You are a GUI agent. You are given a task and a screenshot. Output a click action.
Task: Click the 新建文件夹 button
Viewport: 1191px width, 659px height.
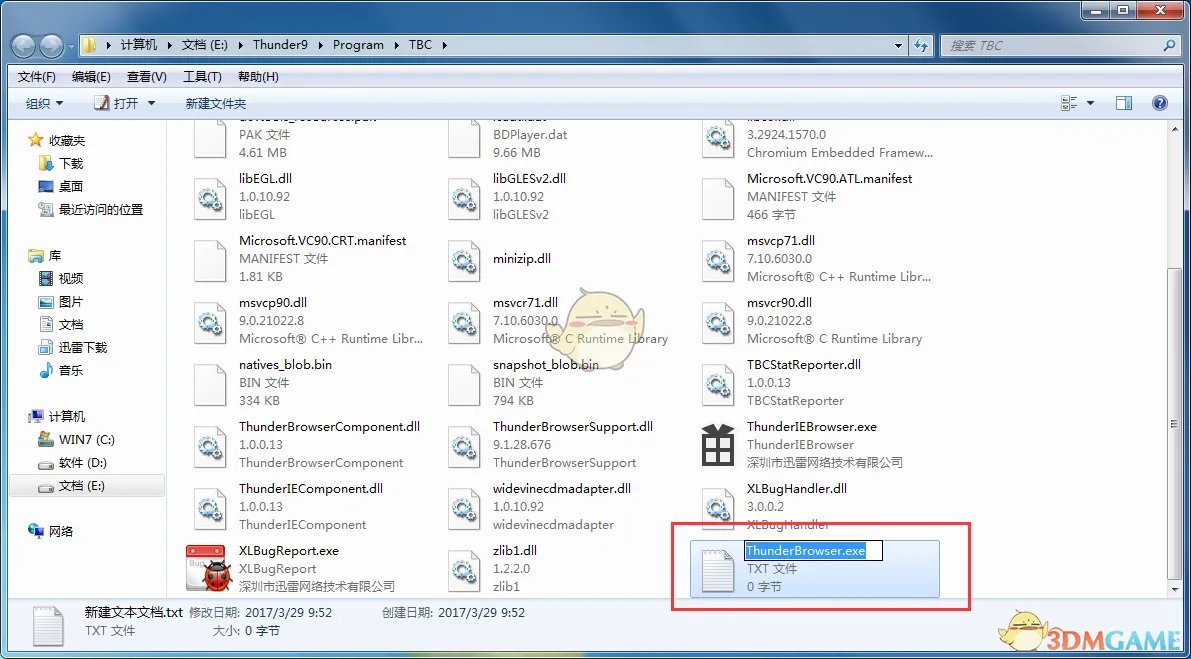[x=215, y=103]
